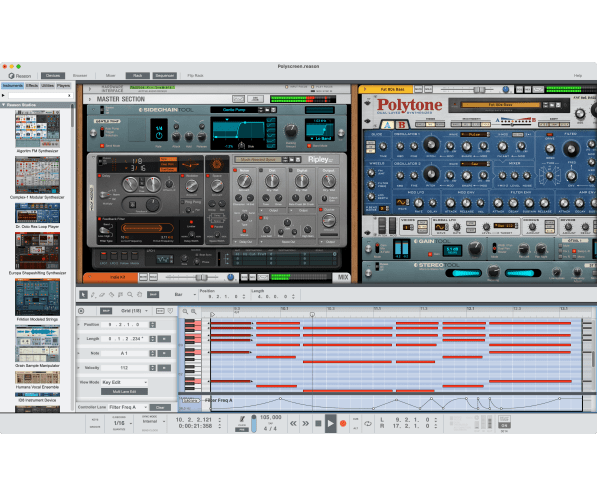
Task: Open the Help menu at top right
Action: 578,76
